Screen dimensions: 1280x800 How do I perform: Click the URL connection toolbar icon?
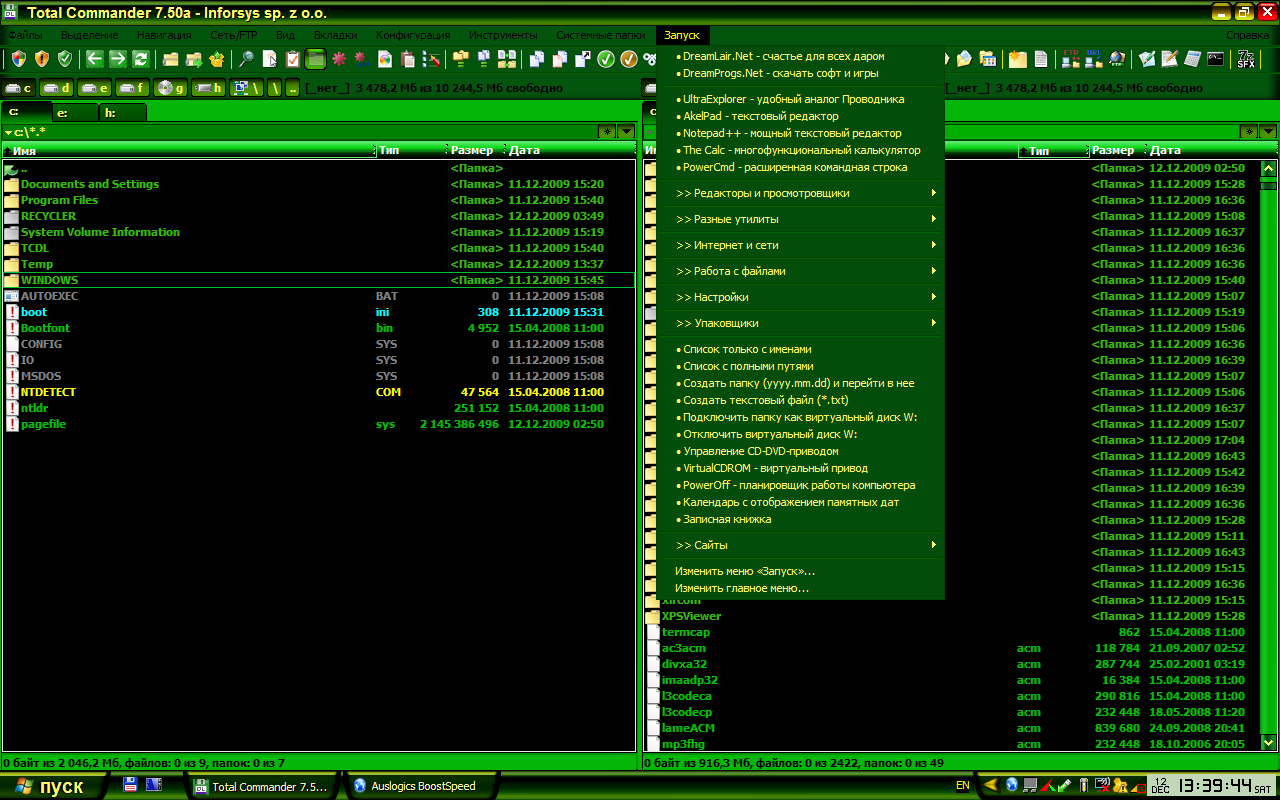tap(1093, 59)
